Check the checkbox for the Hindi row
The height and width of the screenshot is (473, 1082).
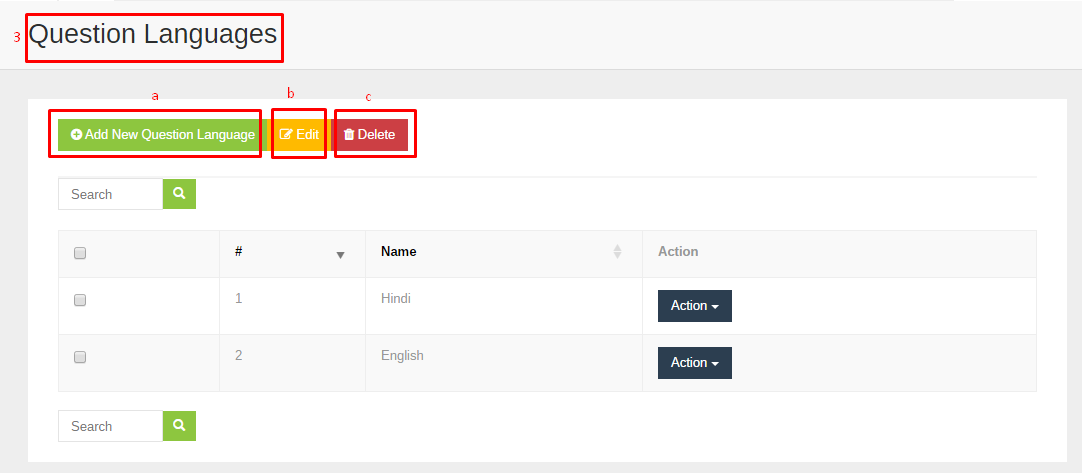(x=80, y=300)
